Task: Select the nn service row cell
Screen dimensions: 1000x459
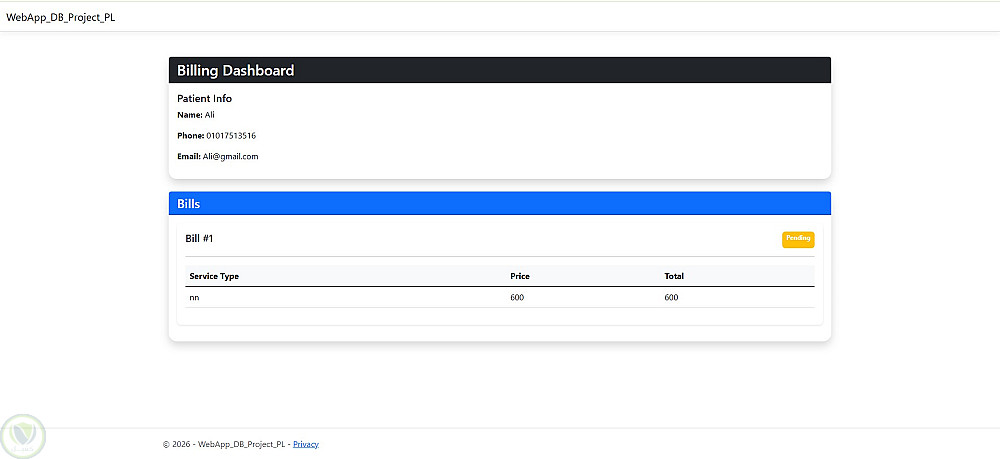Action: click(x=194, y=298)
